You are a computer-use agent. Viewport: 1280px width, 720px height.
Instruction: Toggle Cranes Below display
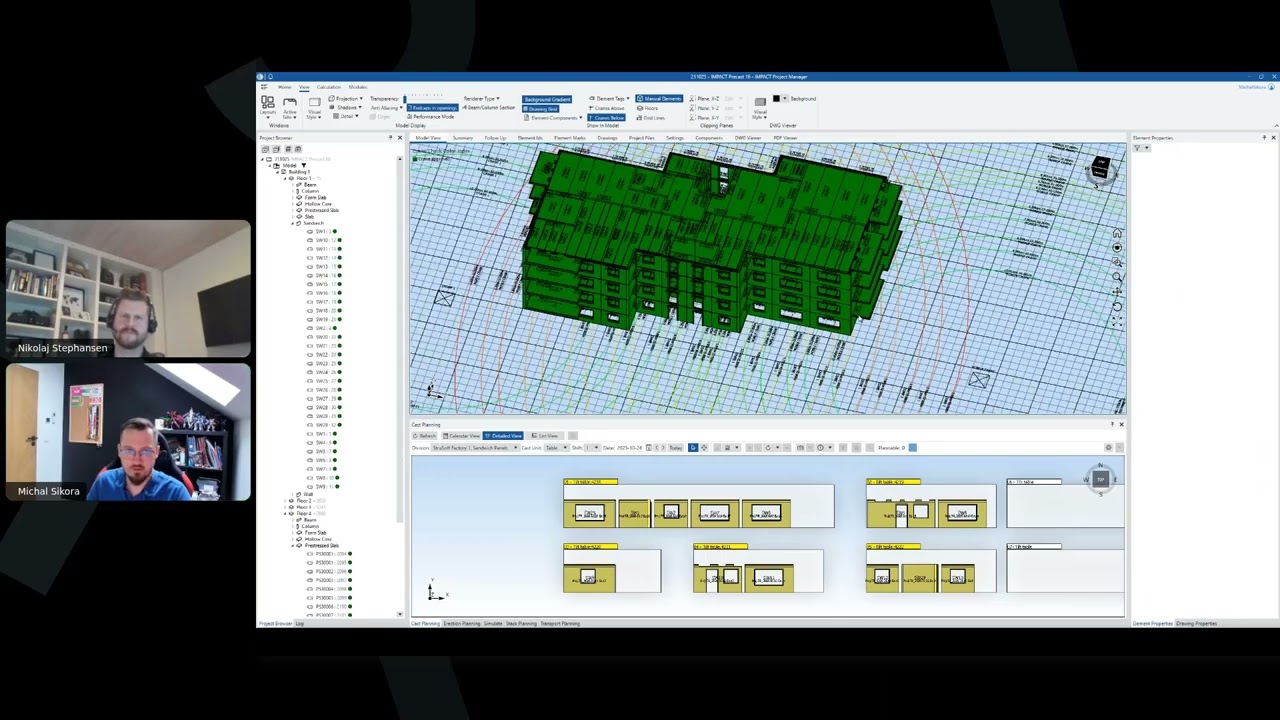tap(607, 117)
